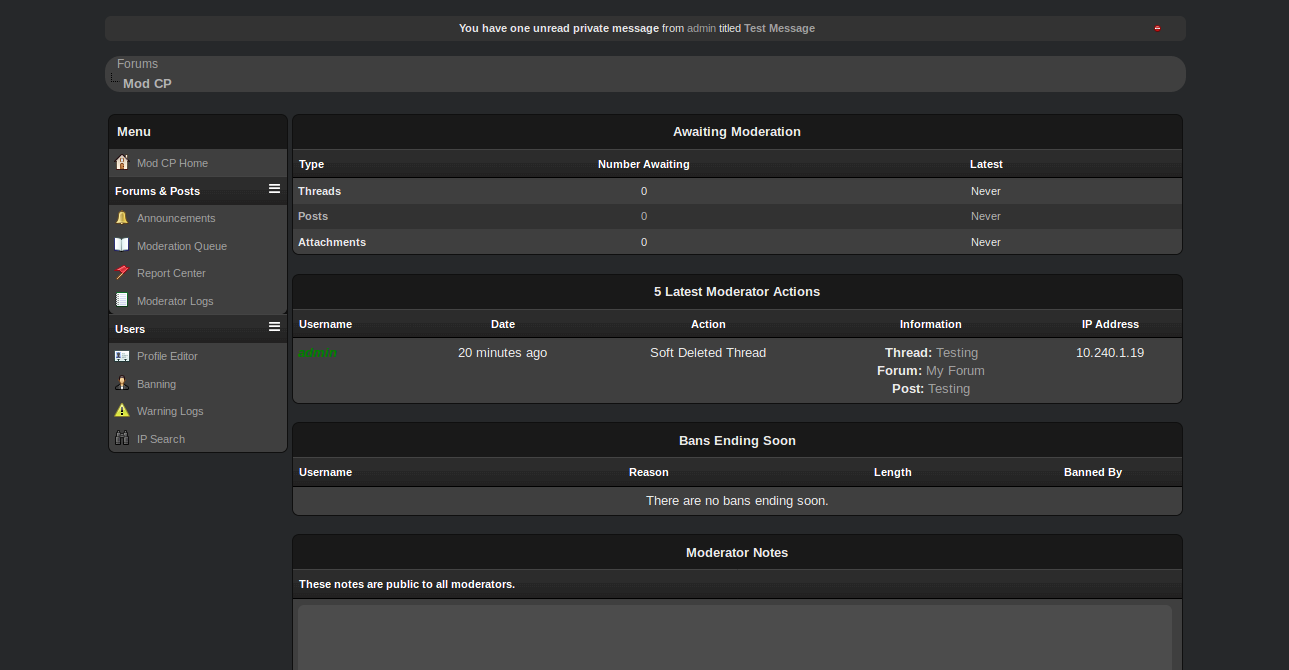Click the Report Center flag icon

pos(122,273)
